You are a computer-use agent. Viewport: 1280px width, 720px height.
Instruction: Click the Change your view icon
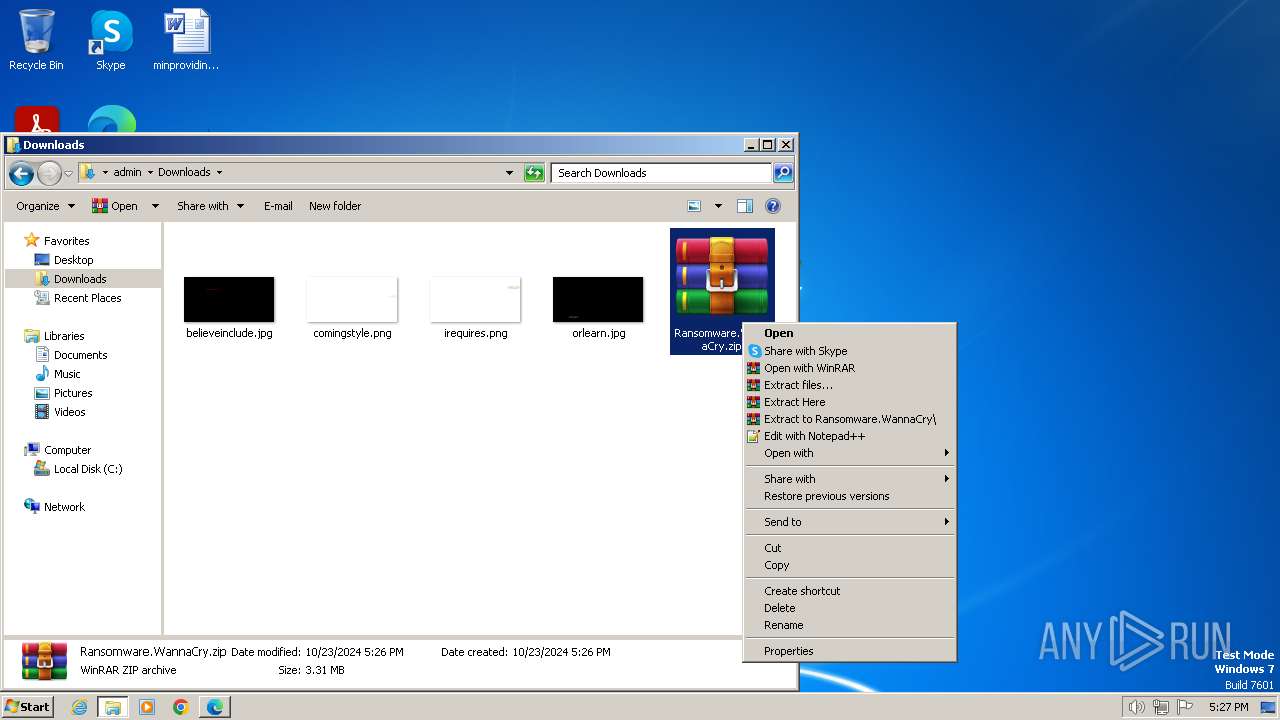pyautogui.click(x=694, y=206)
